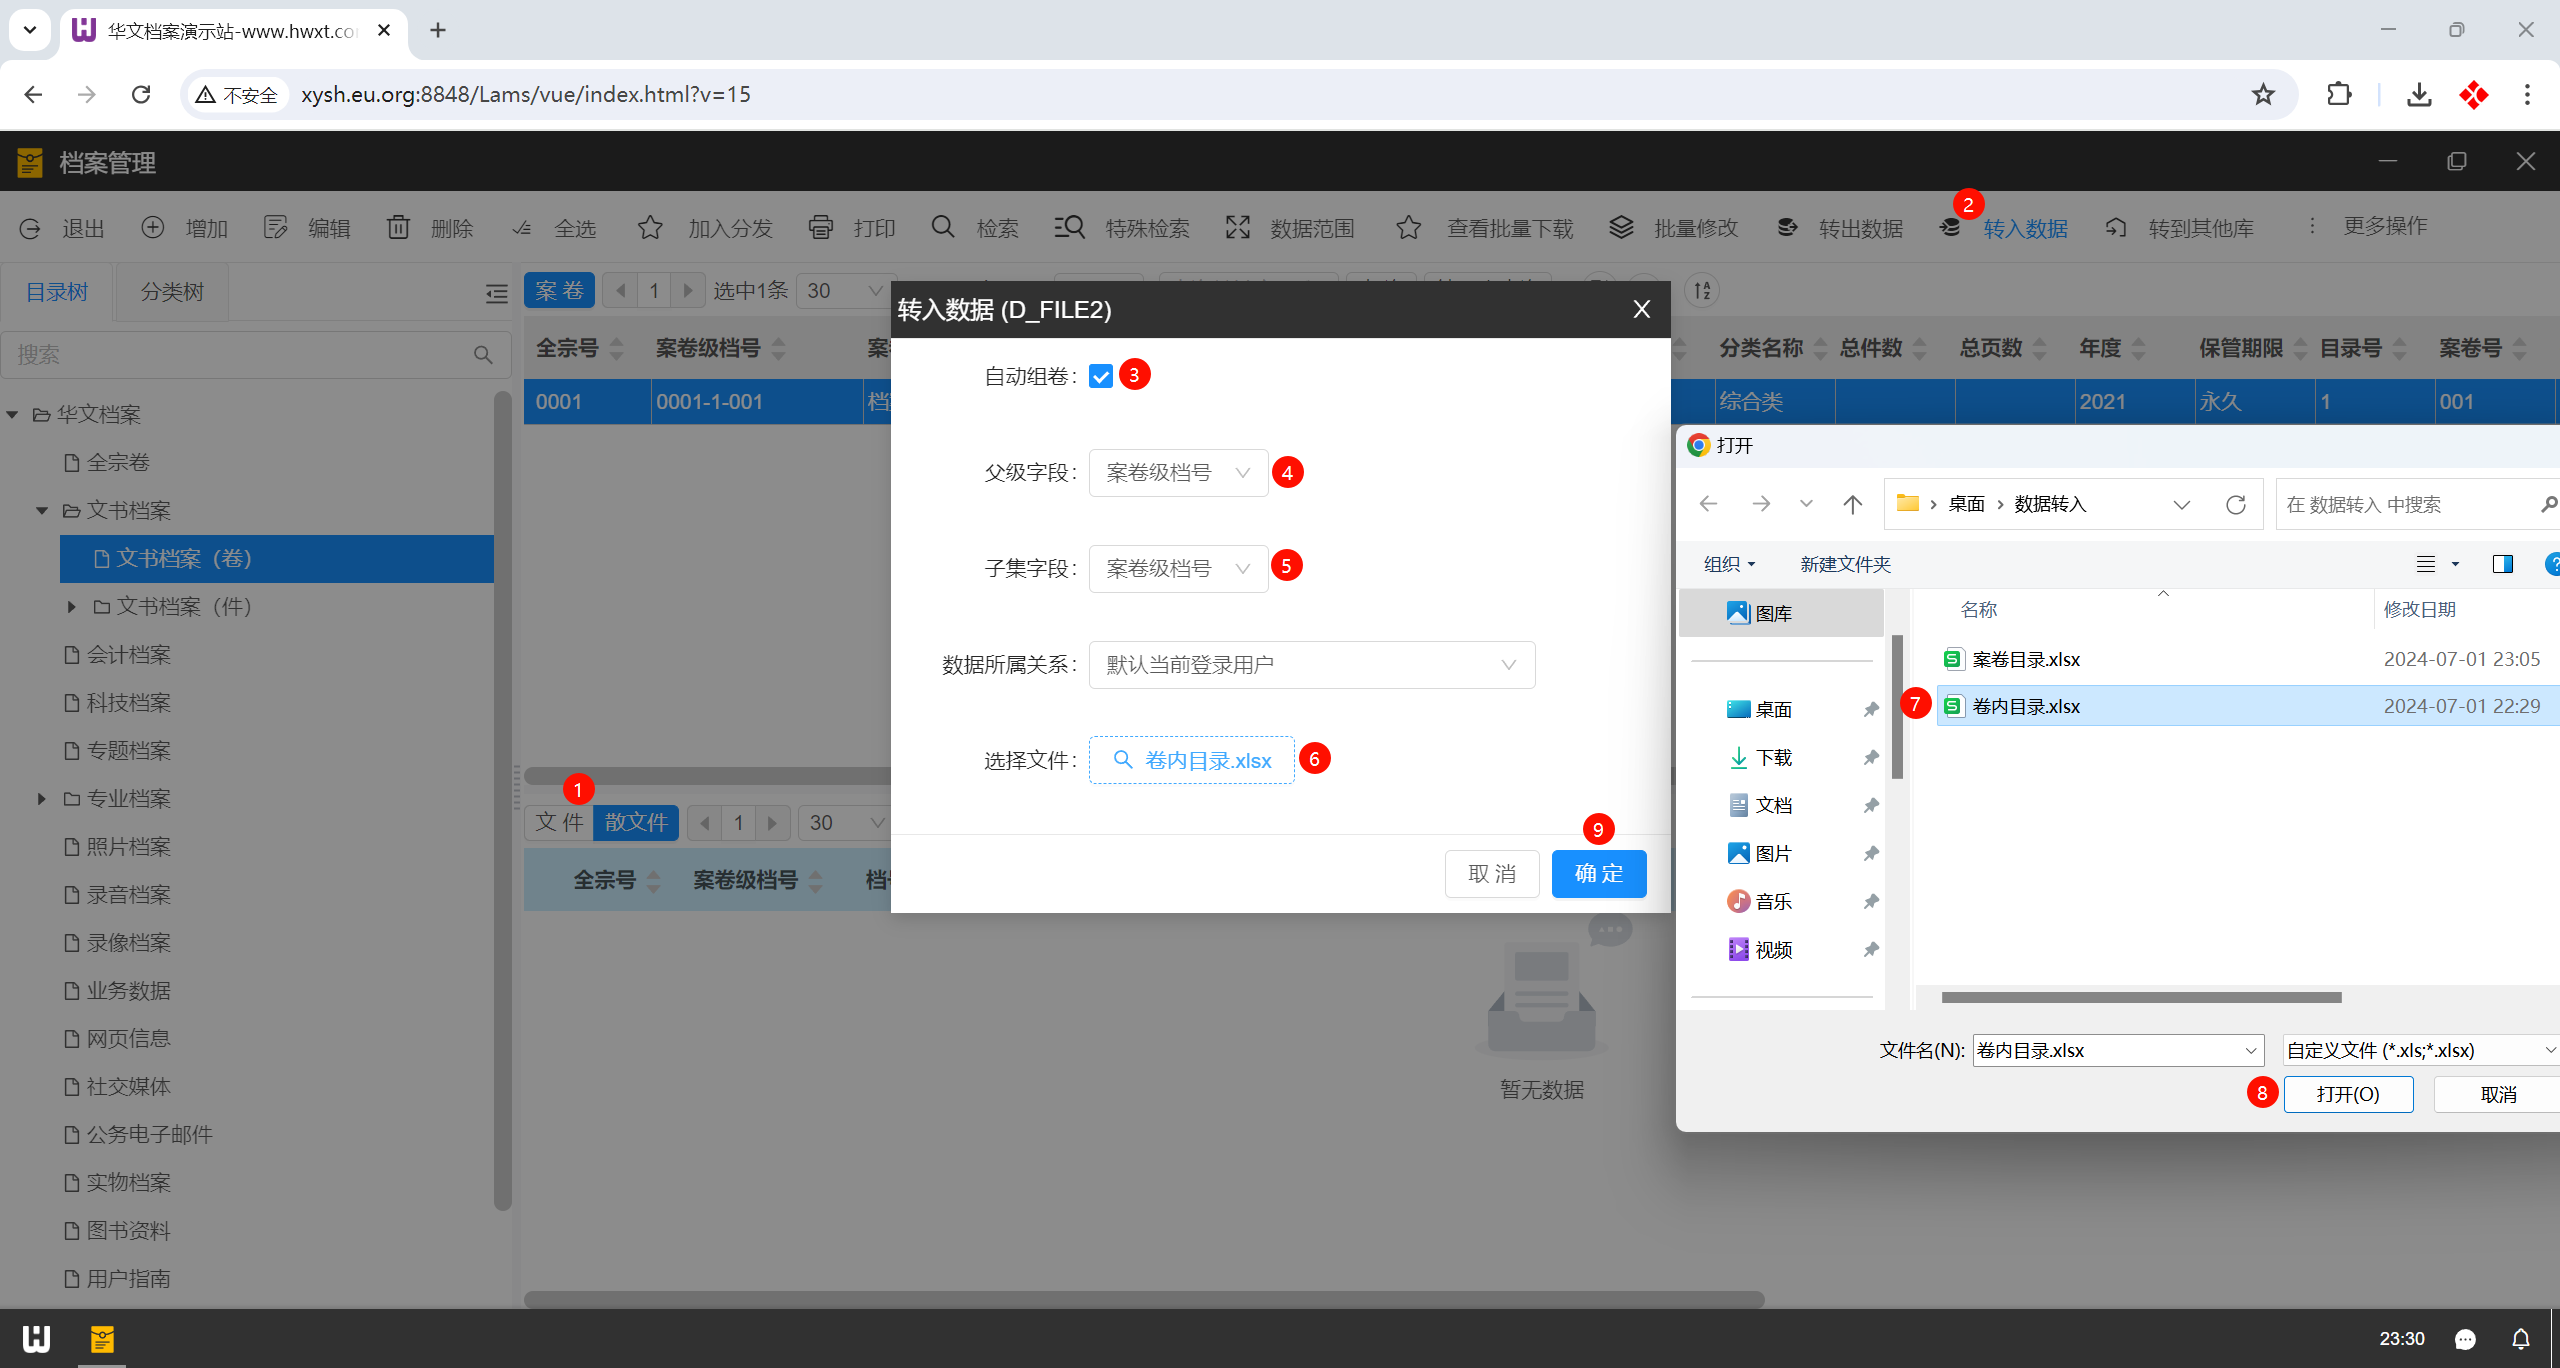Open the 父级字段 dropdown

pos(1177,473)
